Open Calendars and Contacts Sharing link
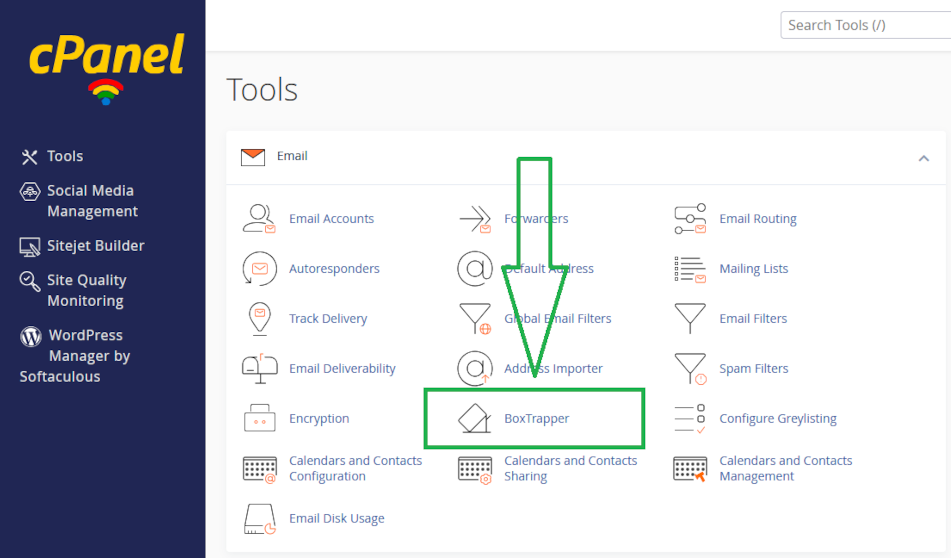 [570, 469]
